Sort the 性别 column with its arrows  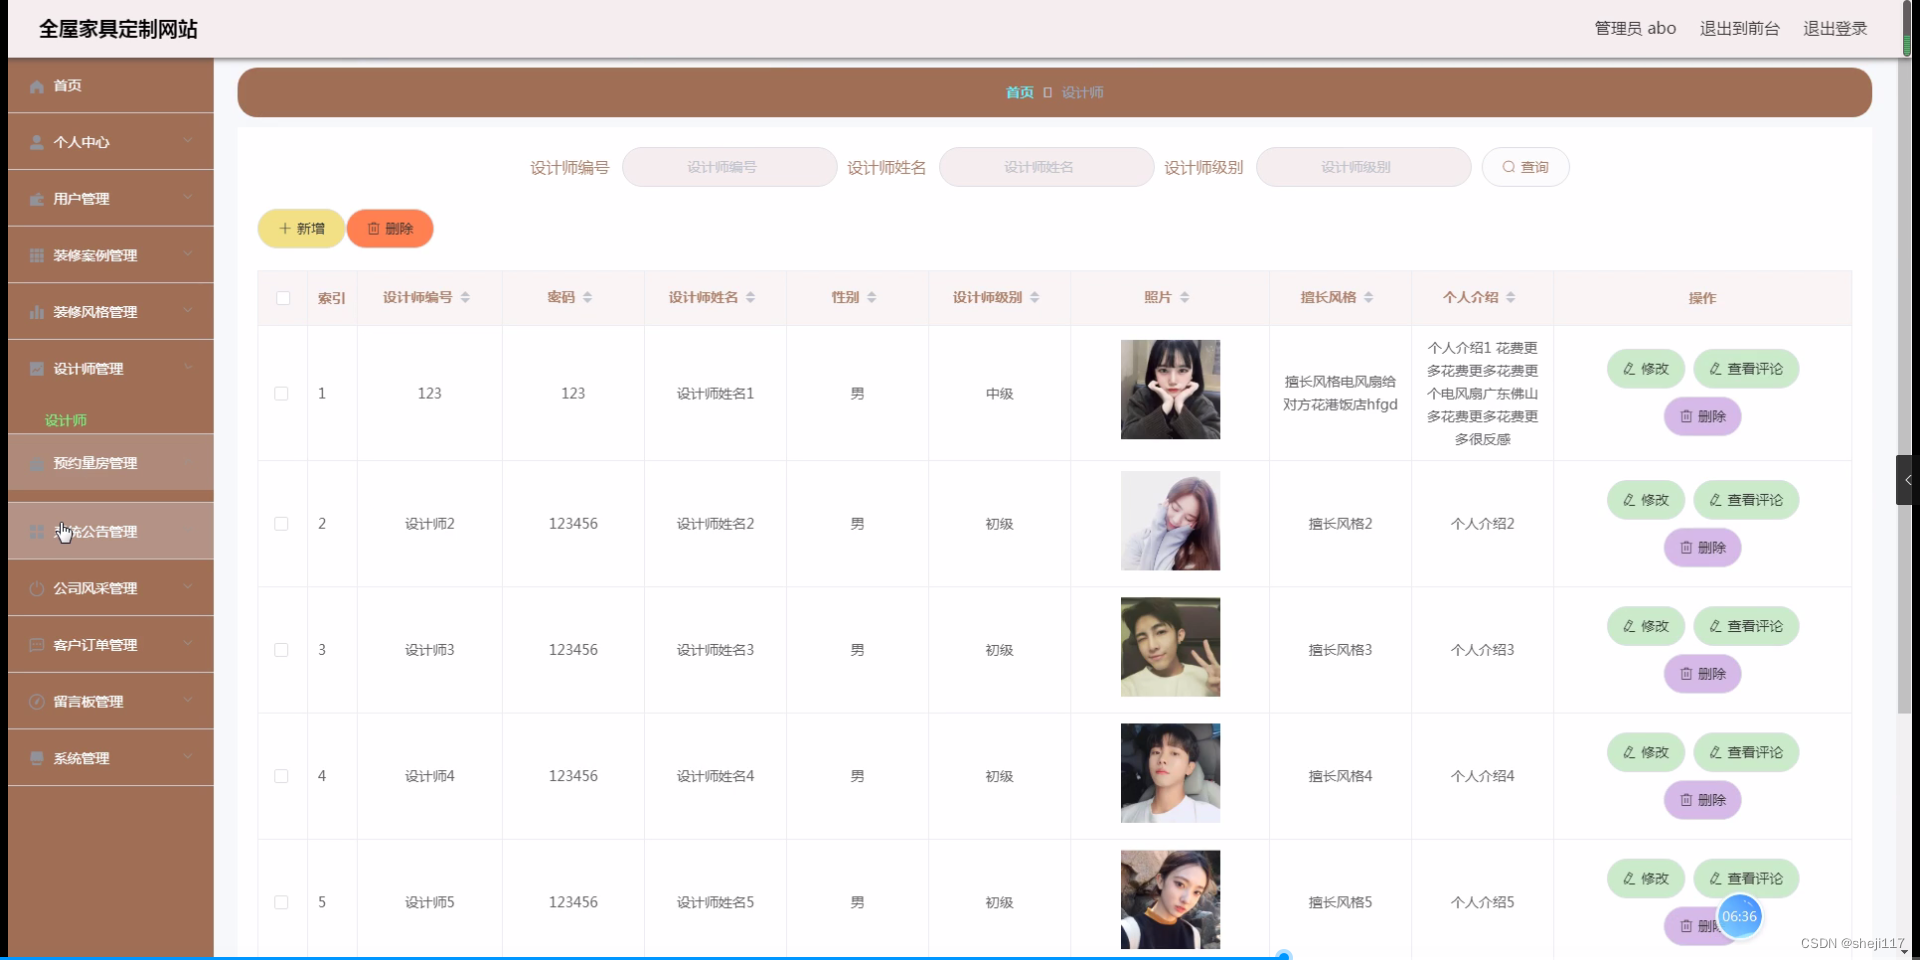[871, 298]
